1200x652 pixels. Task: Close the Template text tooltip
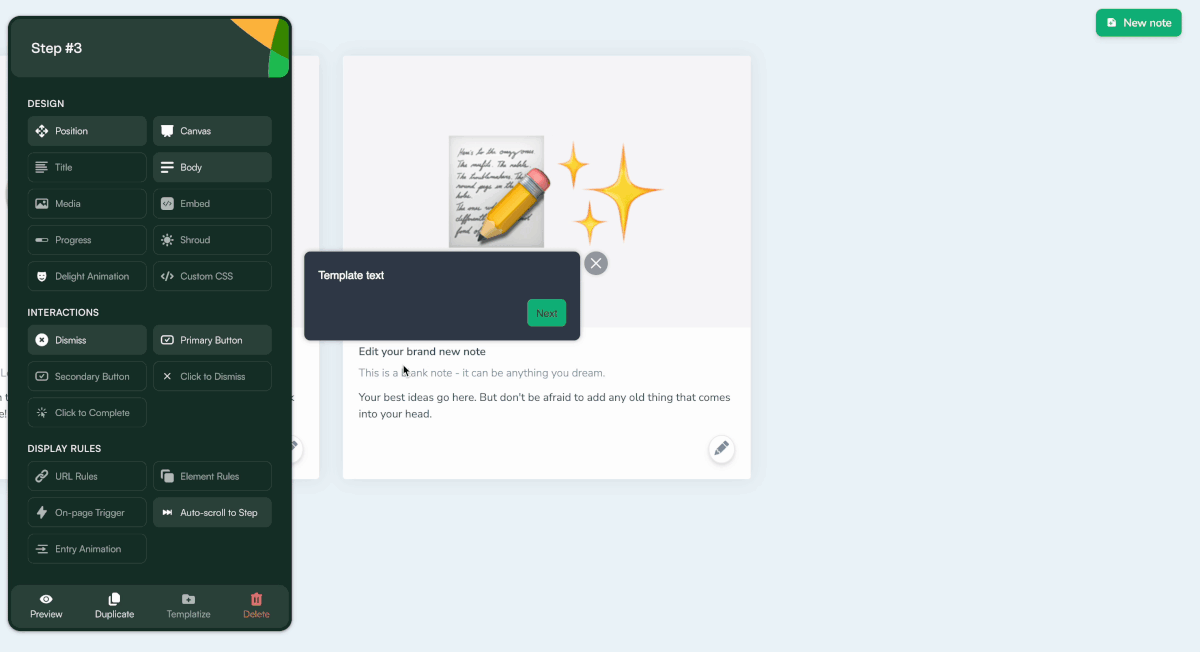[596, 264]
